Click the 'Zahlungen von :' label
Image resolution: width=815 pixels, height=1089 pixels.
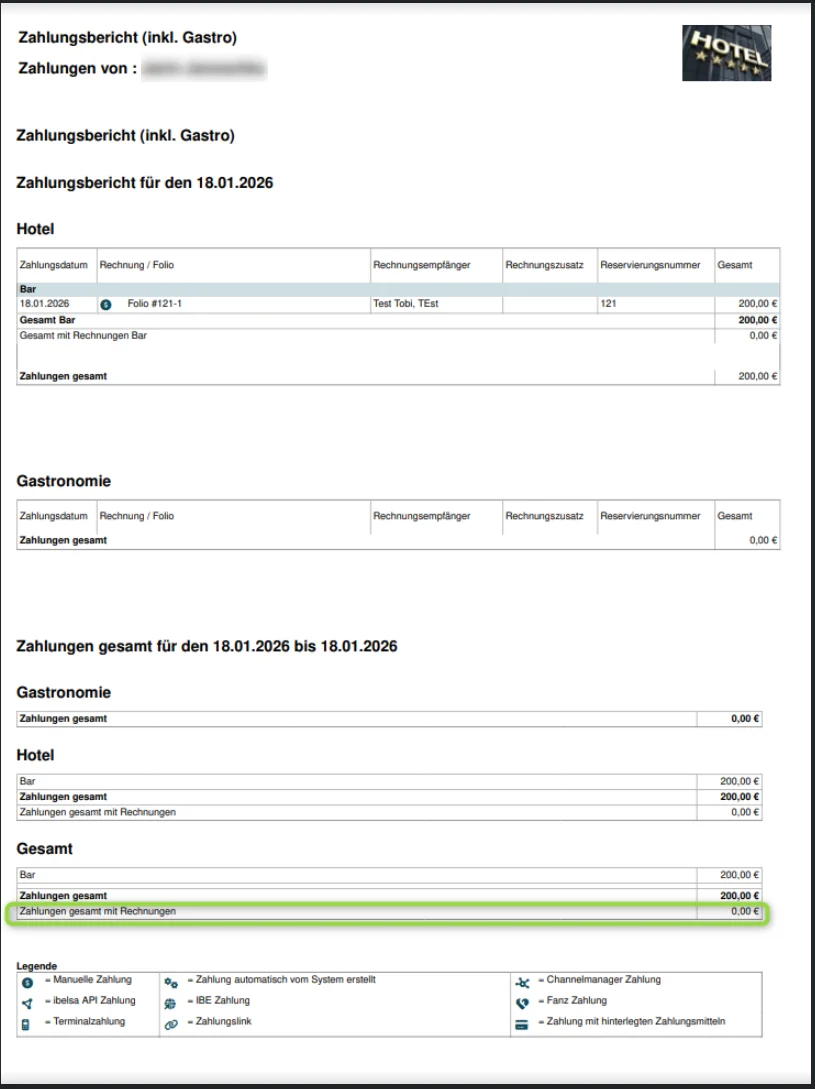pos(78,69)
